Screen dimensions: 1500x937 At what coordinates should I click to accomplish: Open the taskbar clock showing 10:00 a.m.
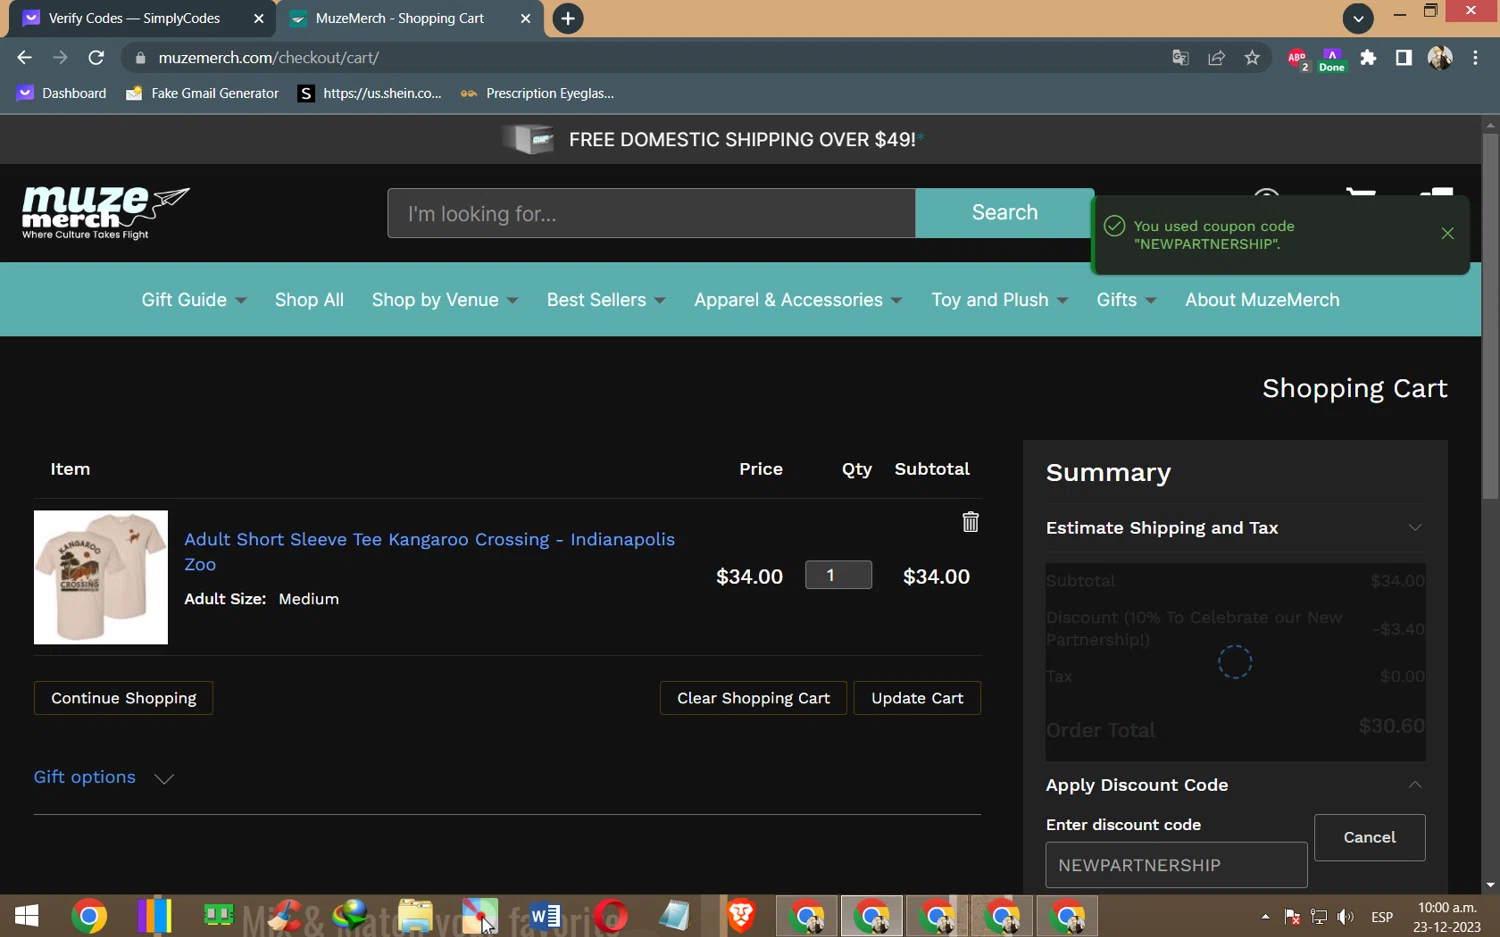pyautogui.click(x=1448, y=917)
